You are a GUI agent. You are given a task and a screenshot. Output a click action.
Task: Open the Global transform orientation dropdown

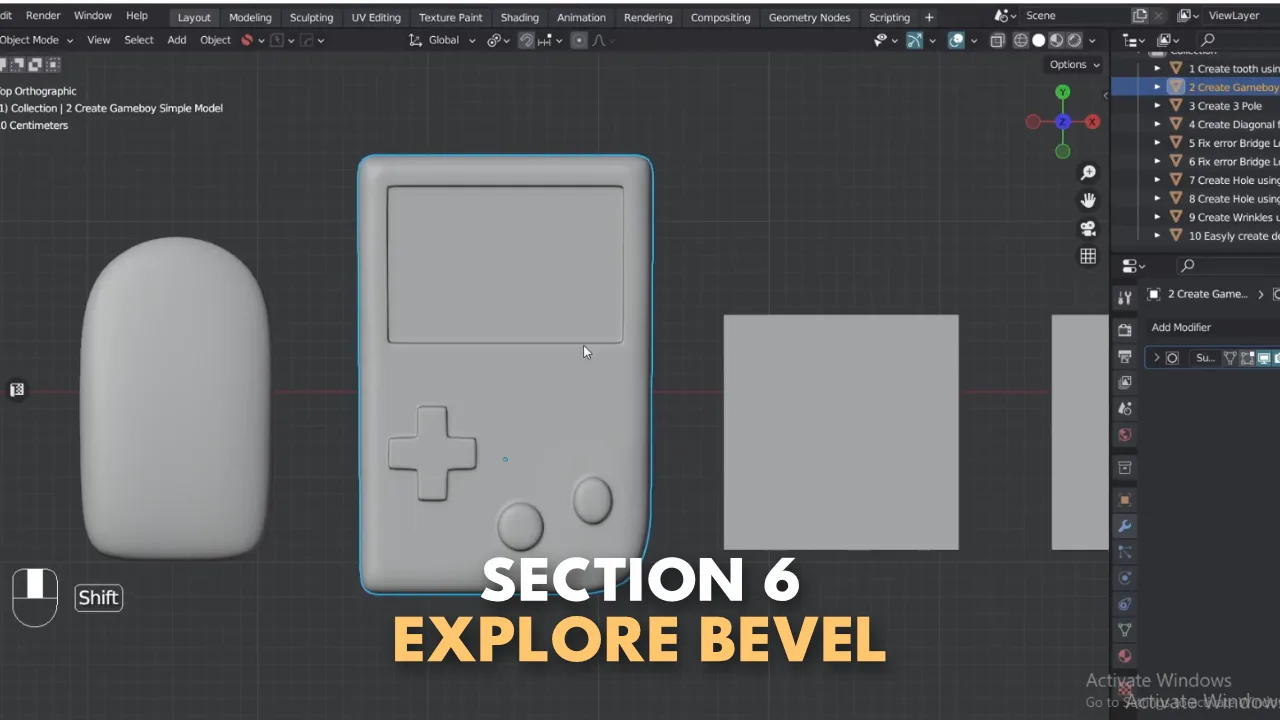pyautogui.click(x=443, y=40)
